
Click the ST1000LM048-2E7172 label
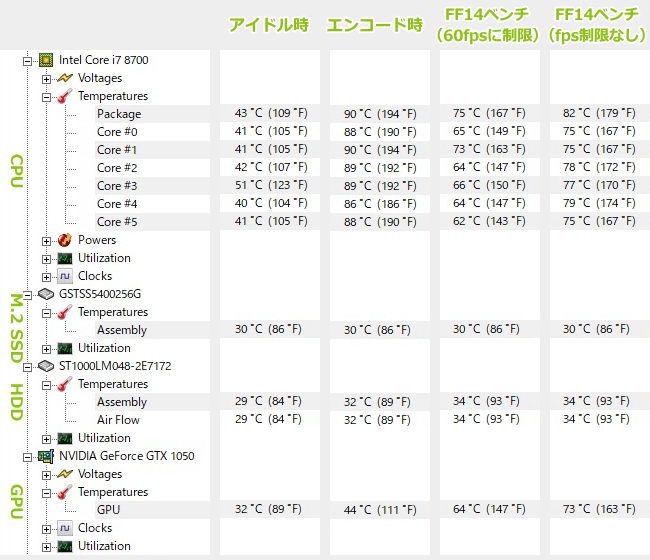(115, 366)
